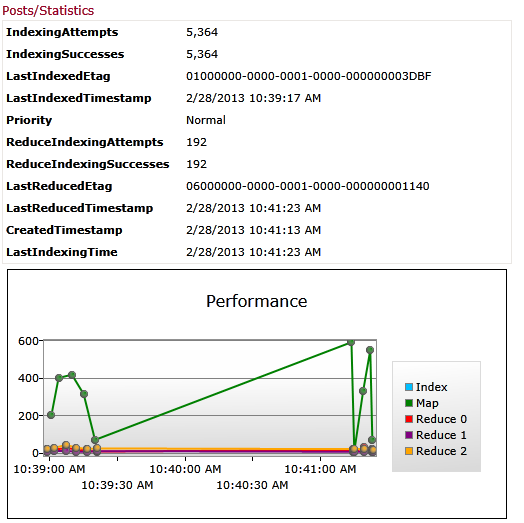Image resolution: width=524 pixels, height=523 pixels.
Task: Select the LastIndexedEtag value text
Action: [308, 76]
